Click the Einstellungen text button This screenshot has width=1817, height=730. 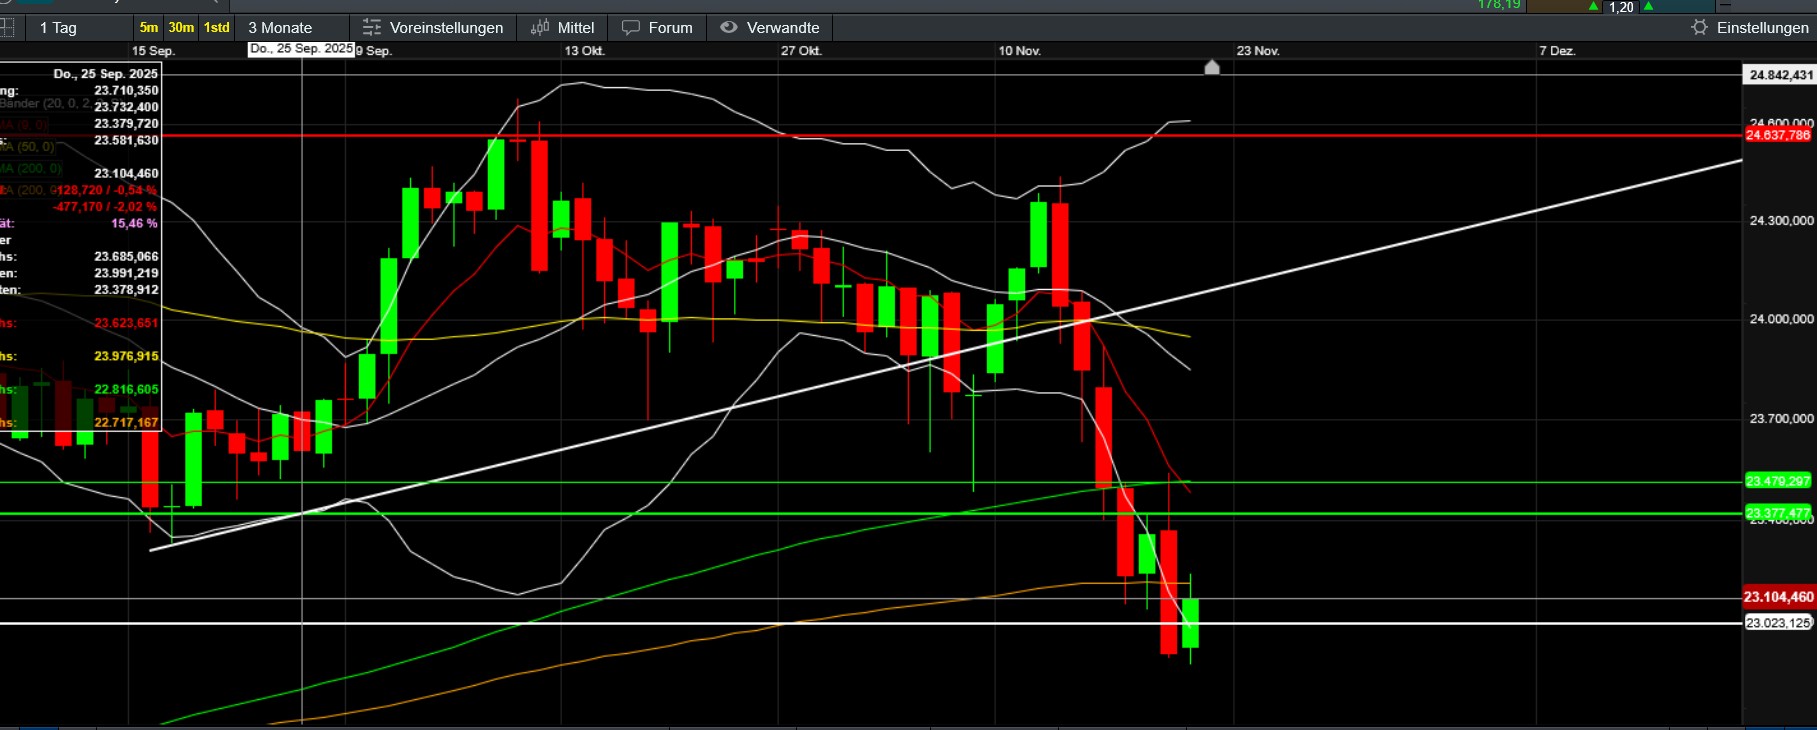click(x=1762, y=28)
